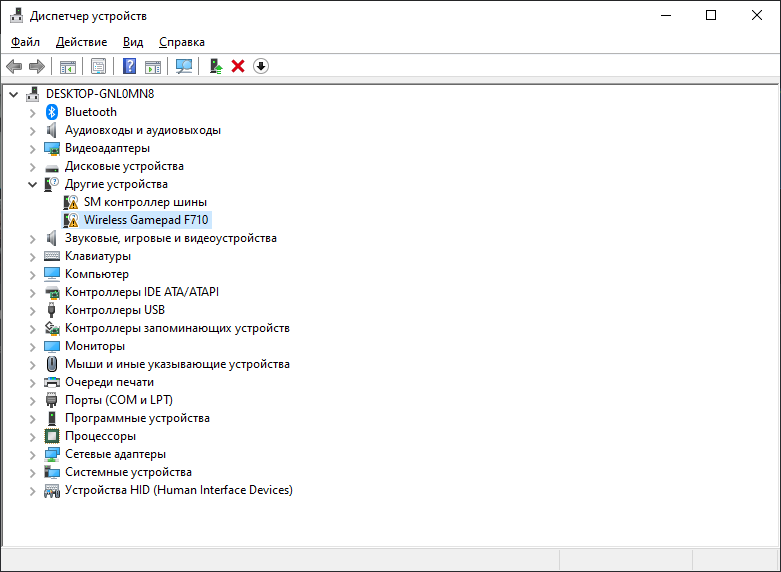
Task: Open the Справка menu
Action: (182, 42)
